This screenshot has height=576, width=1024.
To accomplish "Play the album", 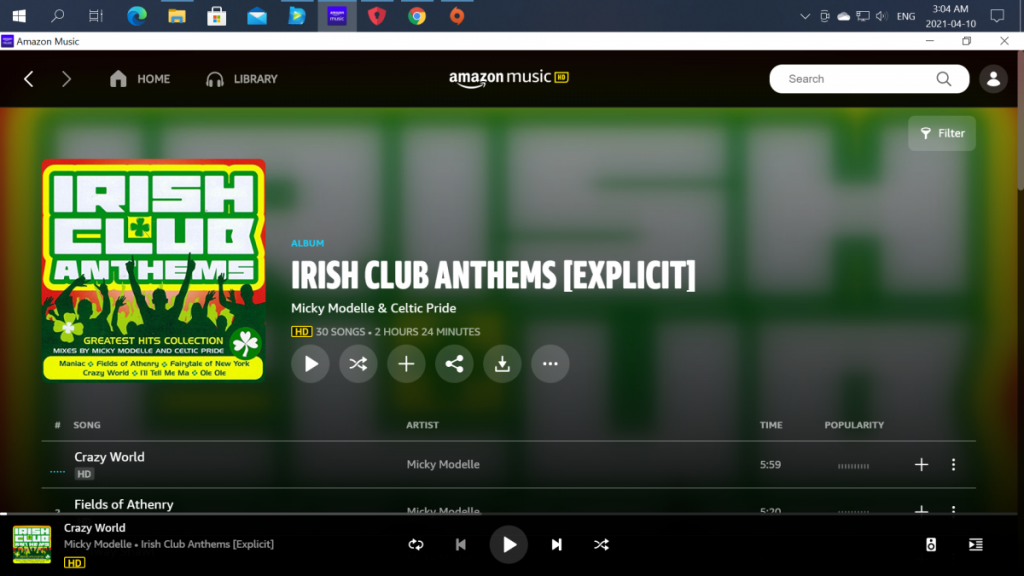I will point(310,364).
